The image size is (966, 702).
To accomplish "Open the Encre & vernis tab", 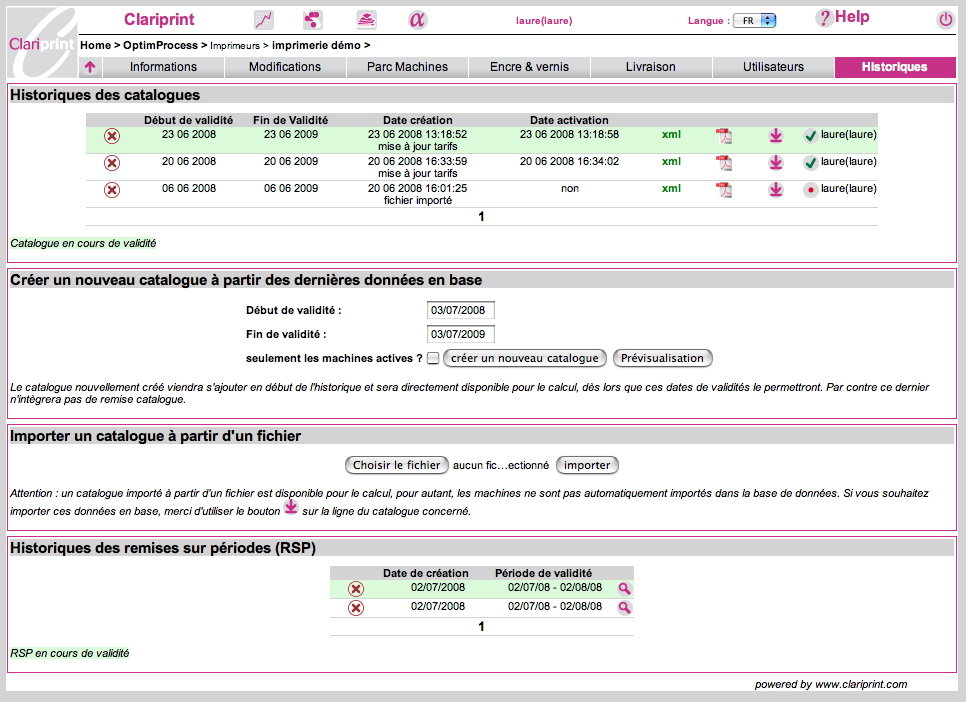I will [529, 67].
